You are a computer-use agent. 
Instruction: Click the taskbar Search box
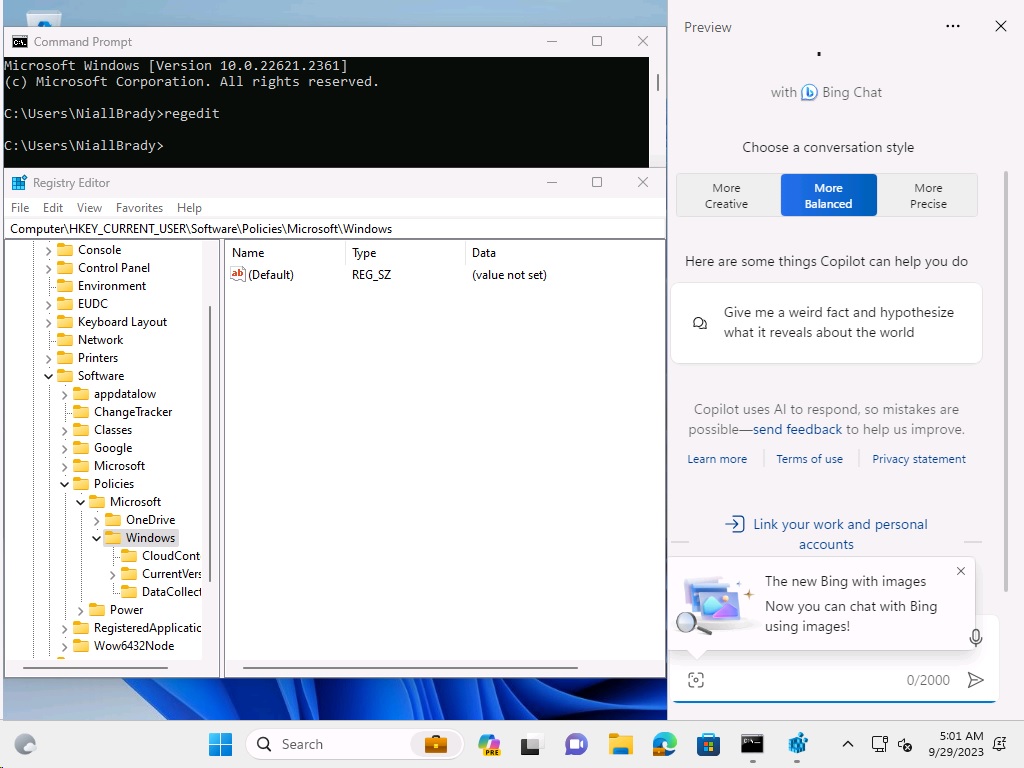[355, 744]
